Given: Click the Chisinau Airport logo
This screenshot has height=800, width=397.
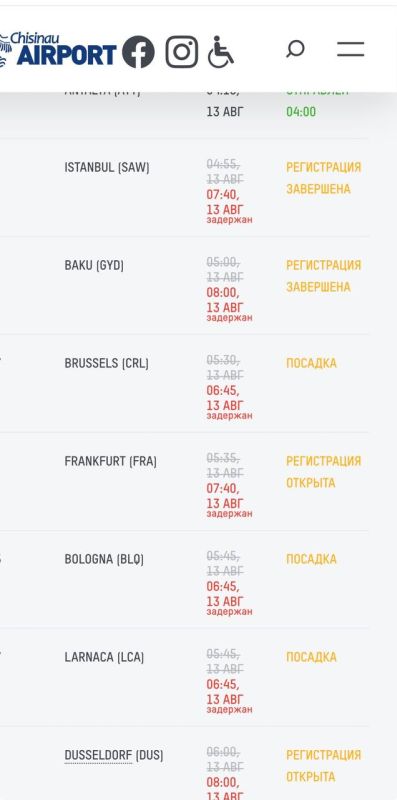Looking at the screenshot, I should (58, 49).
